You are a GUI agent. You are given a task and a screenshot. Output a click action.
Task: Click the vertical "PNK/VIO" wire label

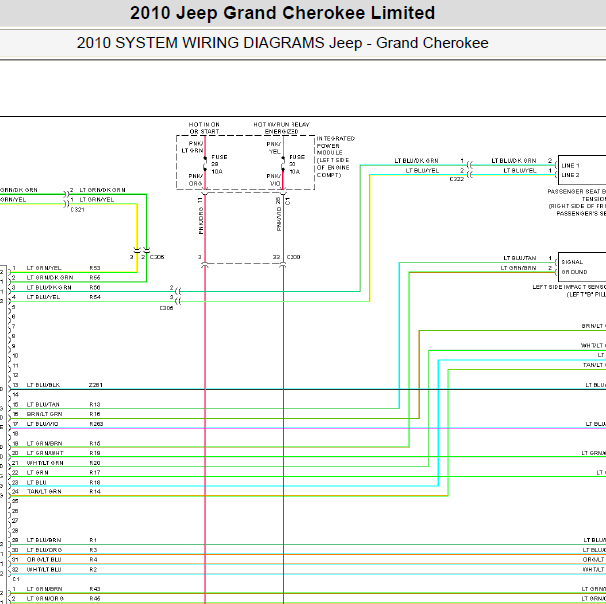click(x=279, y=219)
